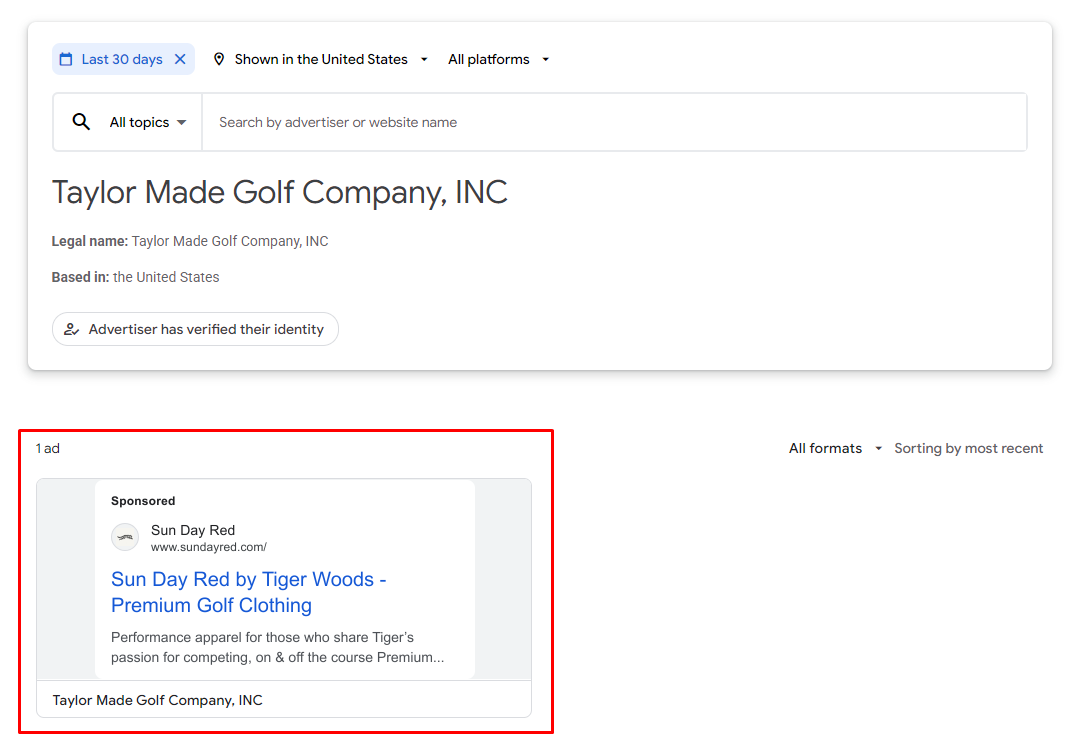Click the www.sundayred.com/ URL text
The width and height of the screenshot is (1077, 749).
pos(209,547)
